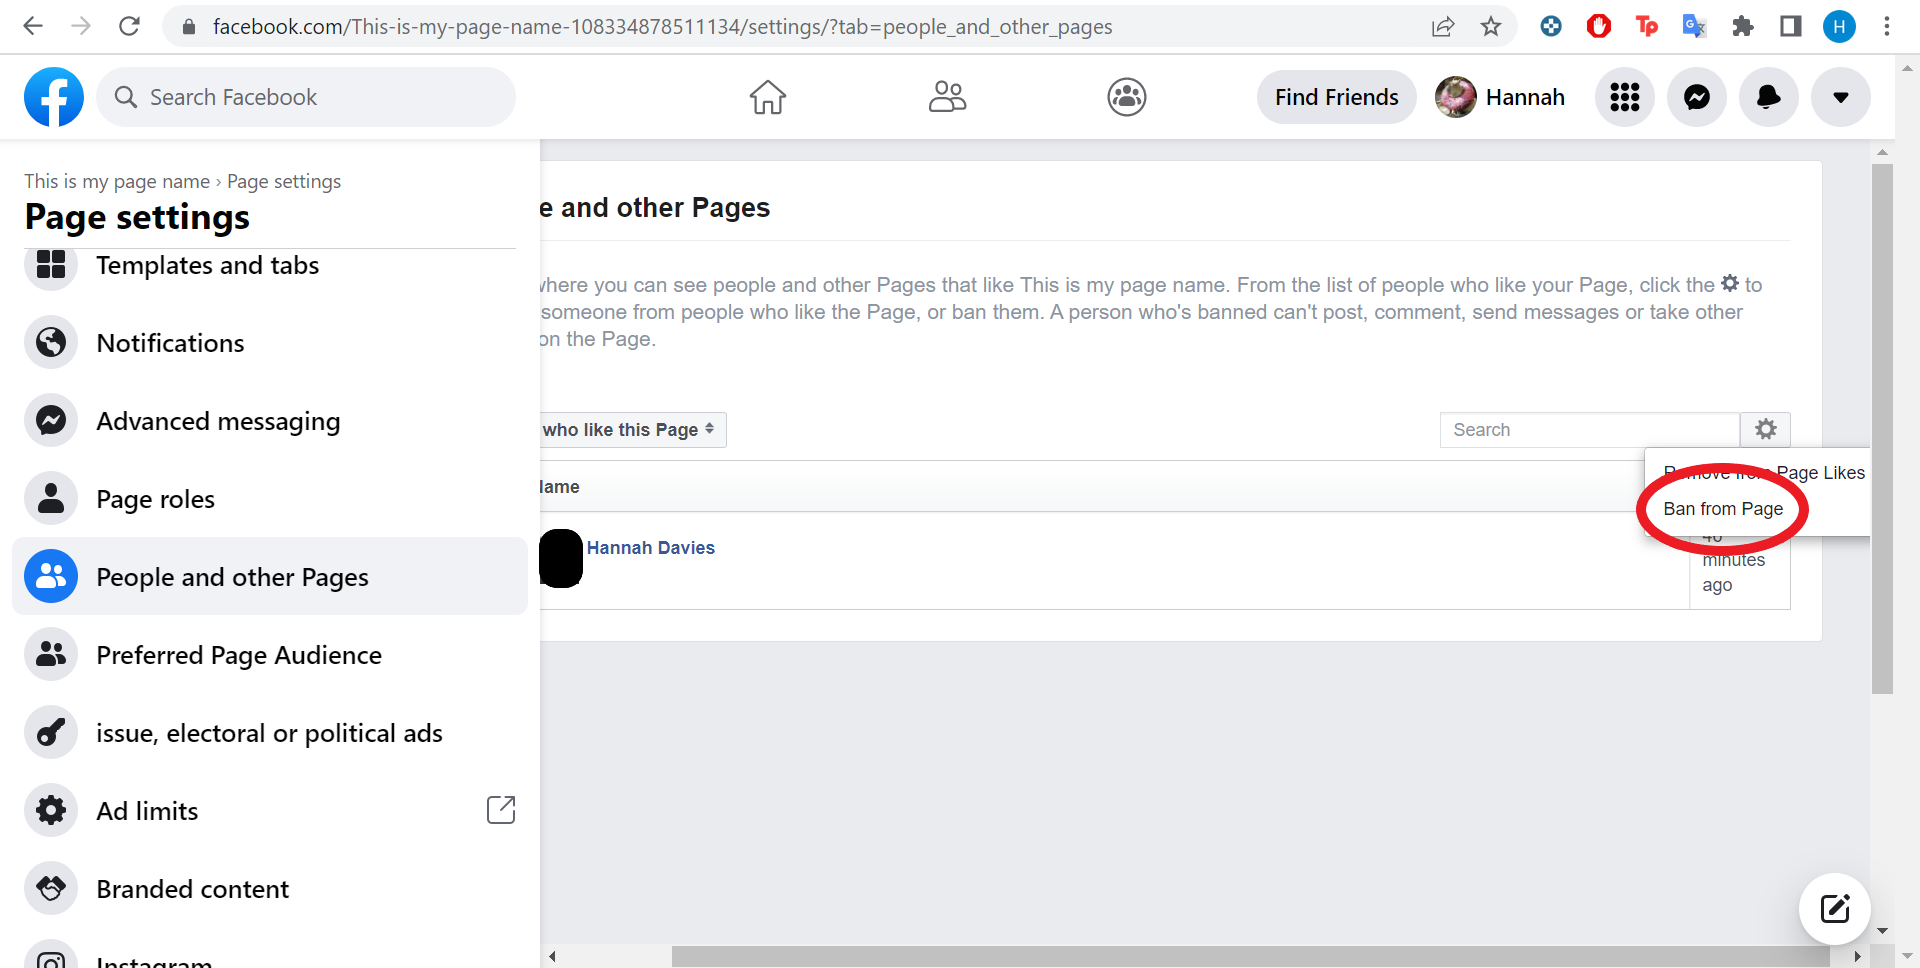The width and height of the screenshot is (1920, 968).
Task: Open Preferred Page Audience
Action: (270, 655)
